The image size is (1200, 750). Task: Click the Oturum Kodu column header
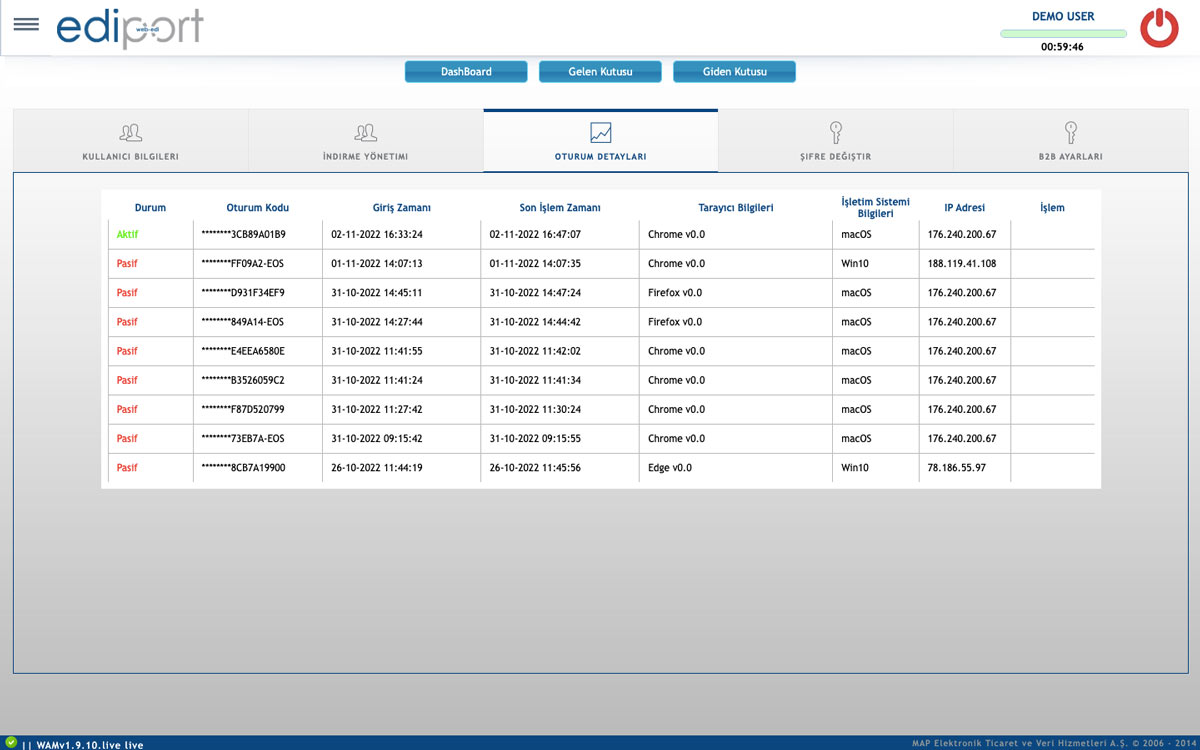(258, 208)
